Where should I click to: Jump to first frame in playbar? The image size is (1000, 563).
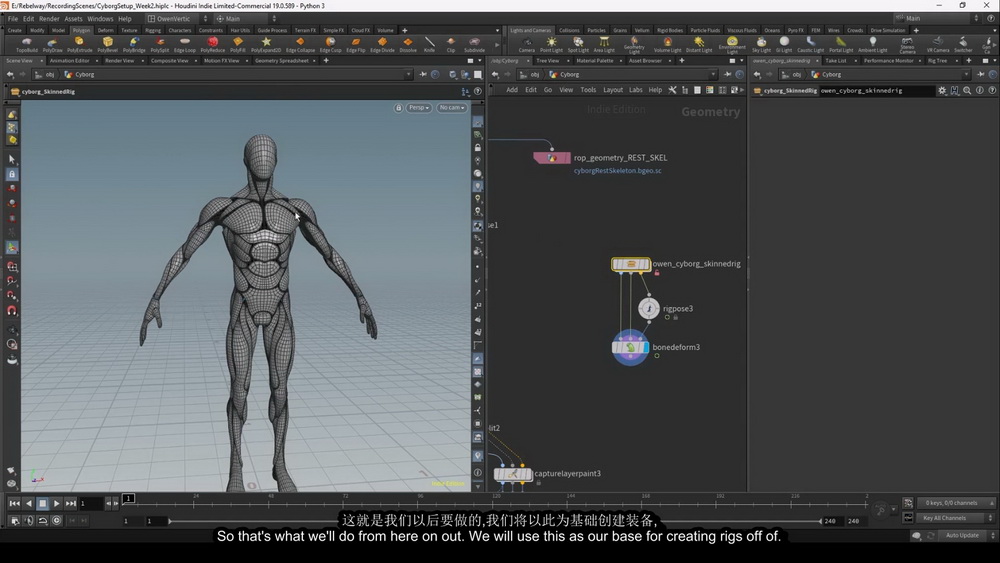coord(14,503)
